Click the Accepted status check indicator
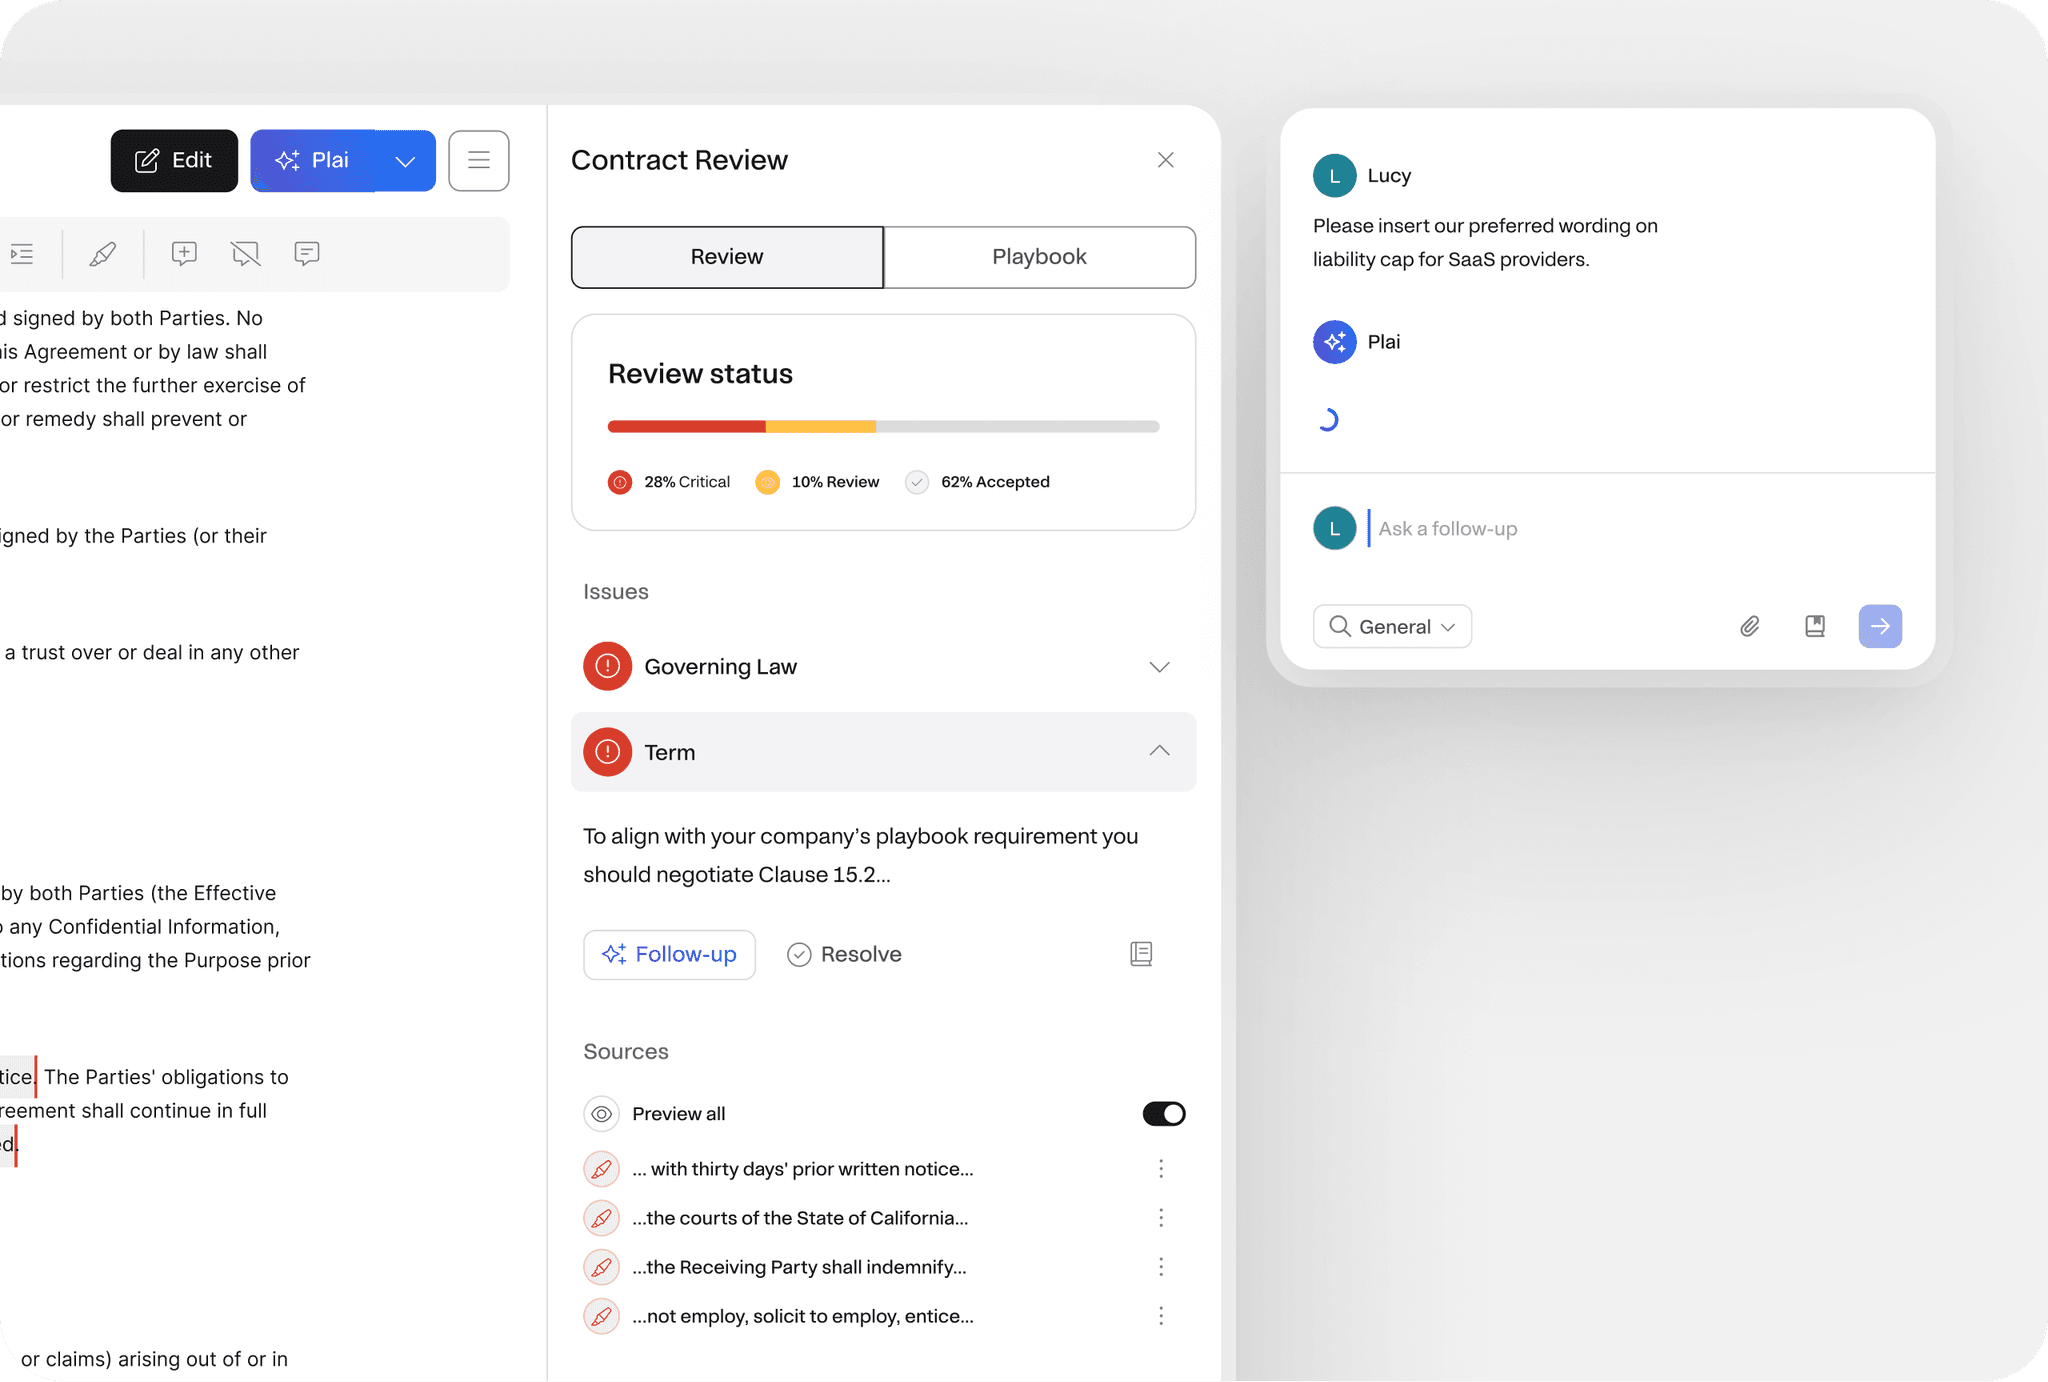Image resolution: width=2048 pixels, height=1382 pixels. (x=917, y=482)
